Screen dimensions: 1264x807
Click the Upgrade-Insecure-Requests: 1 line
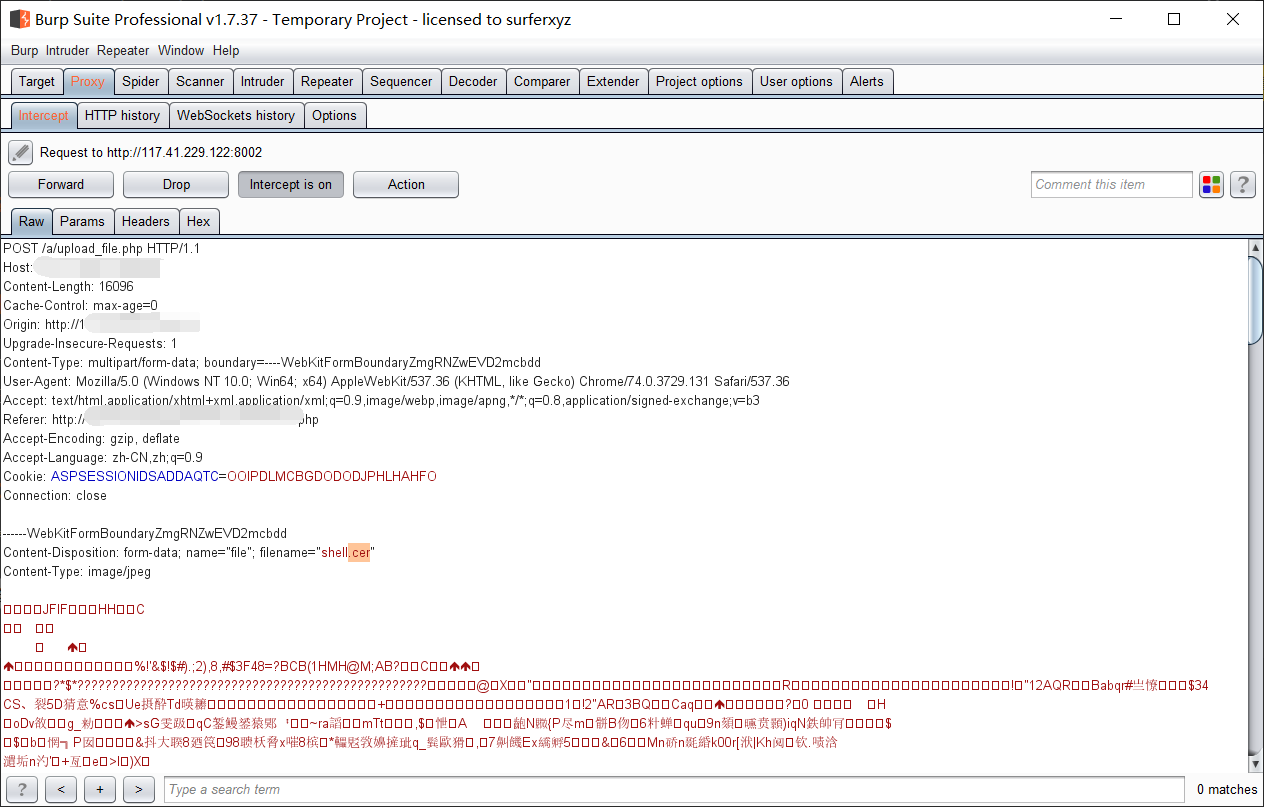tap(90, 343)
